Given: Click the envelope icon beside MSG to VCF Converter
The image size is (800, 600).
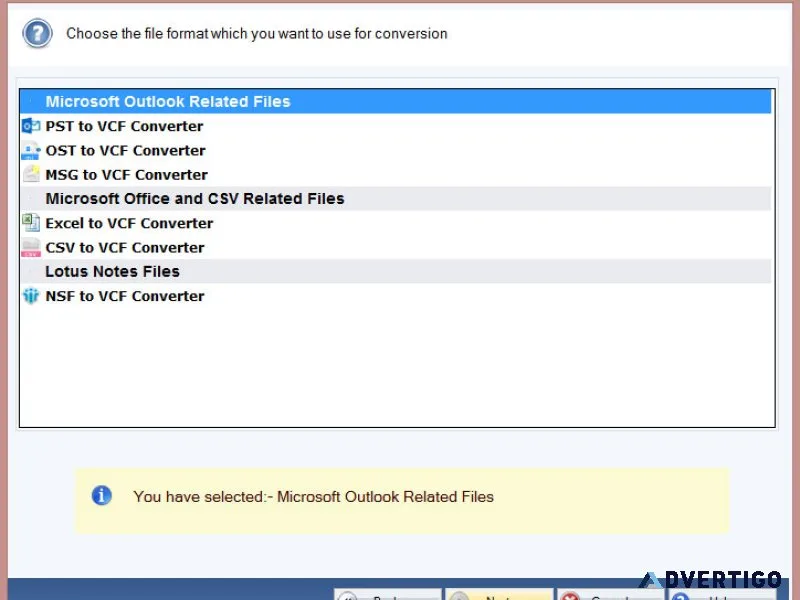Looking at the screenshot, I should [x=31, y=174].
